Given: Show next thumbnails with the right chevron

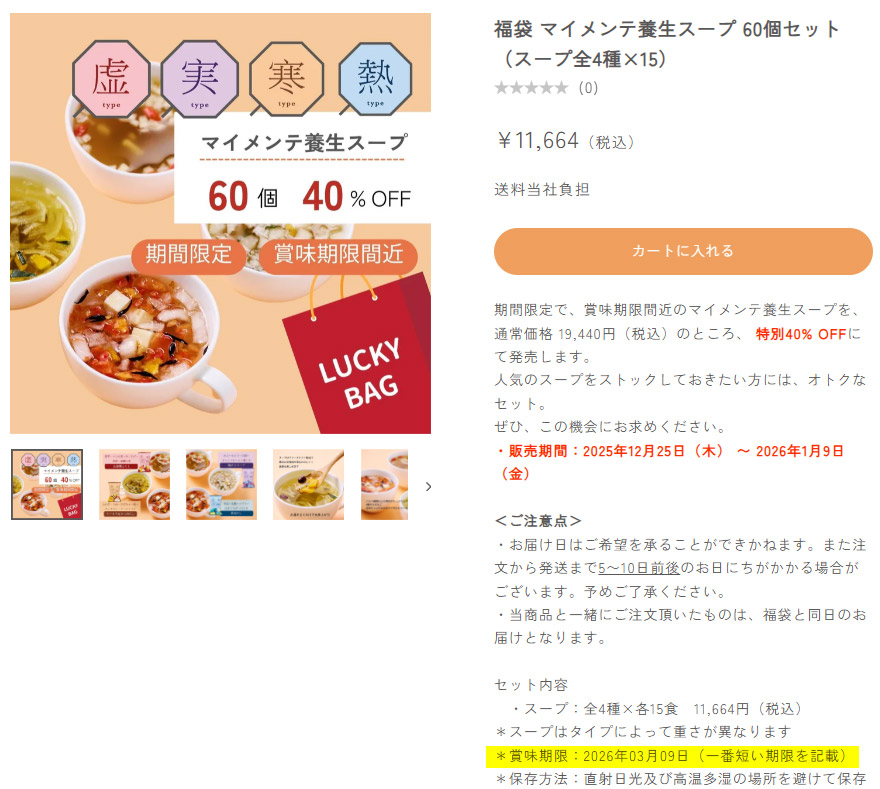Looking at the screenshot, I should [x=428, y=486].
